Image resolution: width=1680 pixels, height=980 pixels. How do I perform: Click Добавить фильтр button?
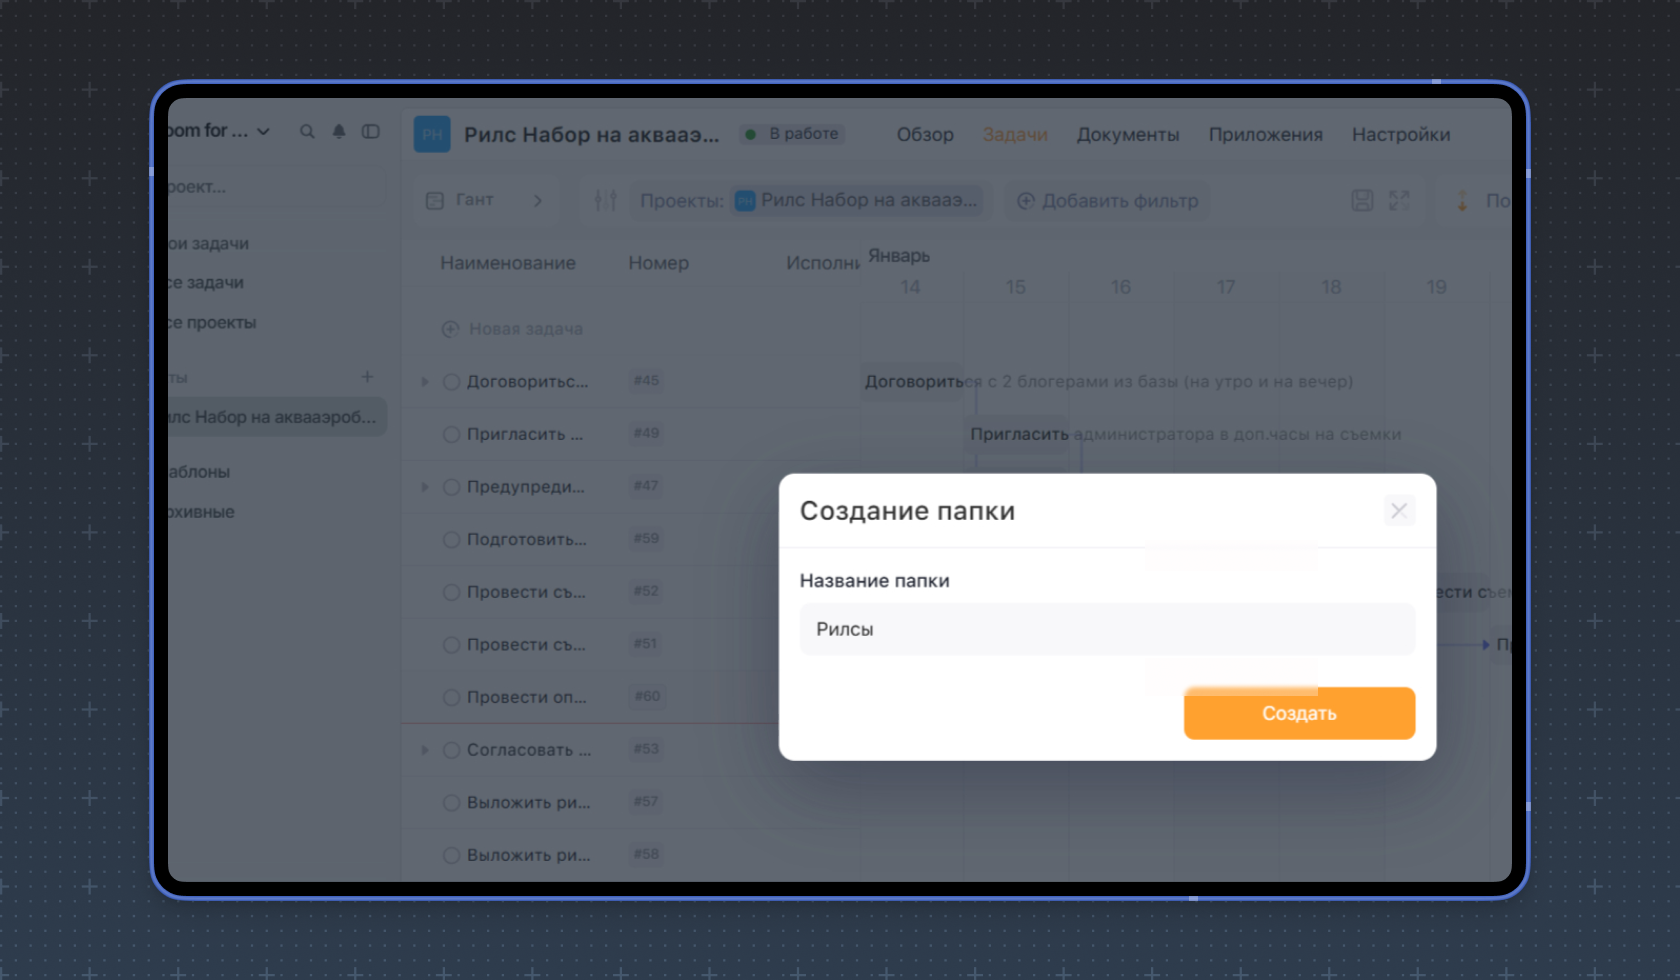[x=1107, y=201]
